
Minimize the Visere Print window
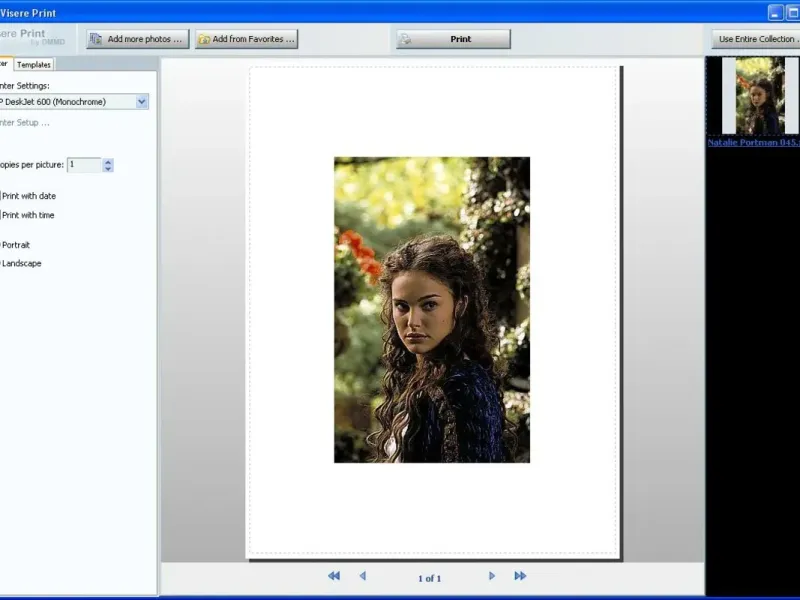coord(776,13)
